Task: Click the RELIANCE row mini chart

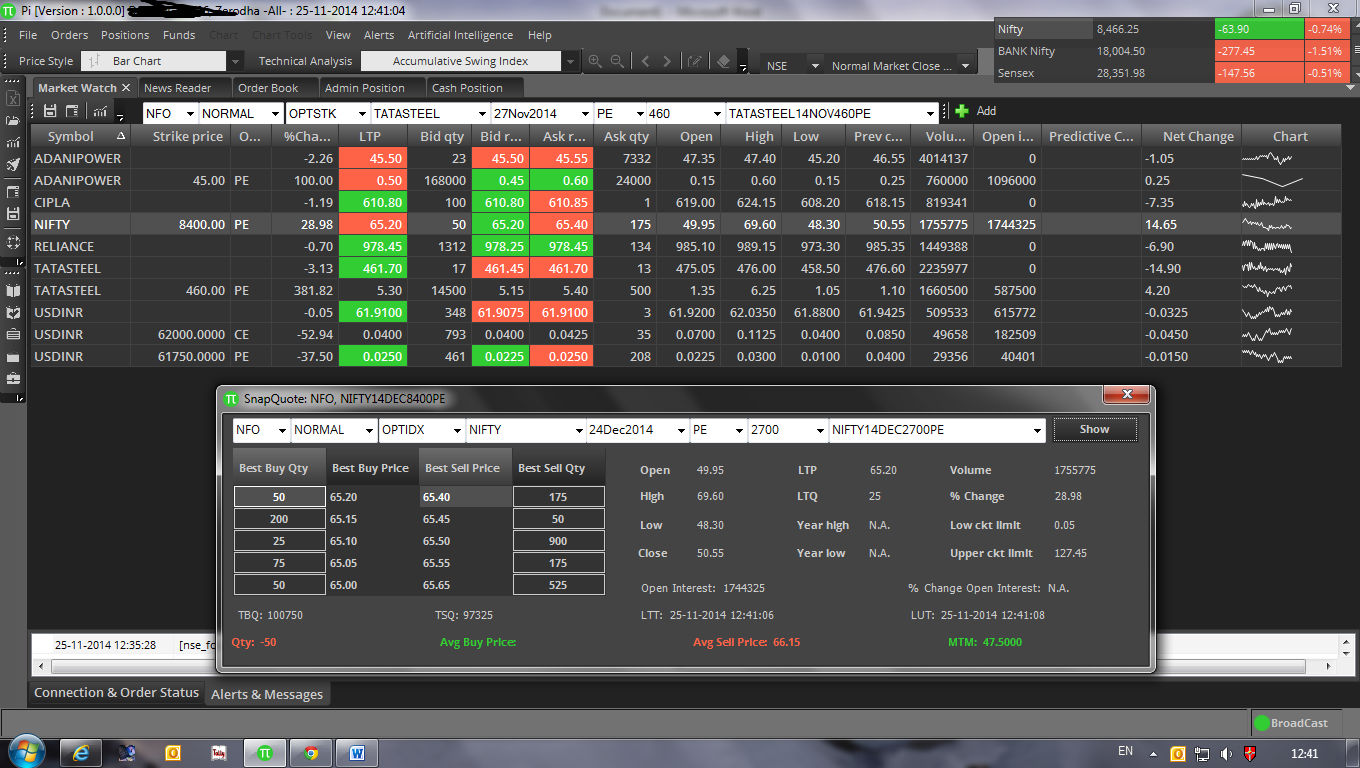Action: [x=1268, y=246]
